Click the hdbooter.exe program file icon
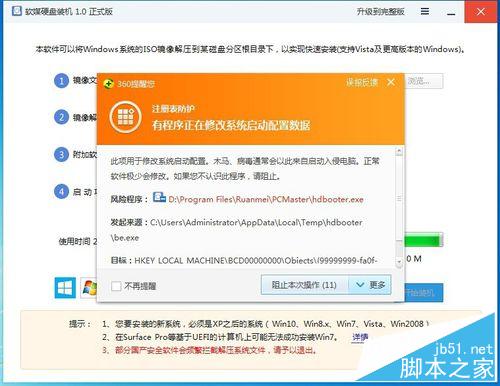The image size is (500, 386). [x=159, y=197]
